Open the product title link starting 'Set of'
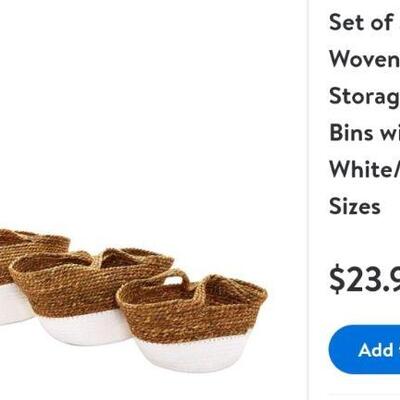 click(364, 114)
